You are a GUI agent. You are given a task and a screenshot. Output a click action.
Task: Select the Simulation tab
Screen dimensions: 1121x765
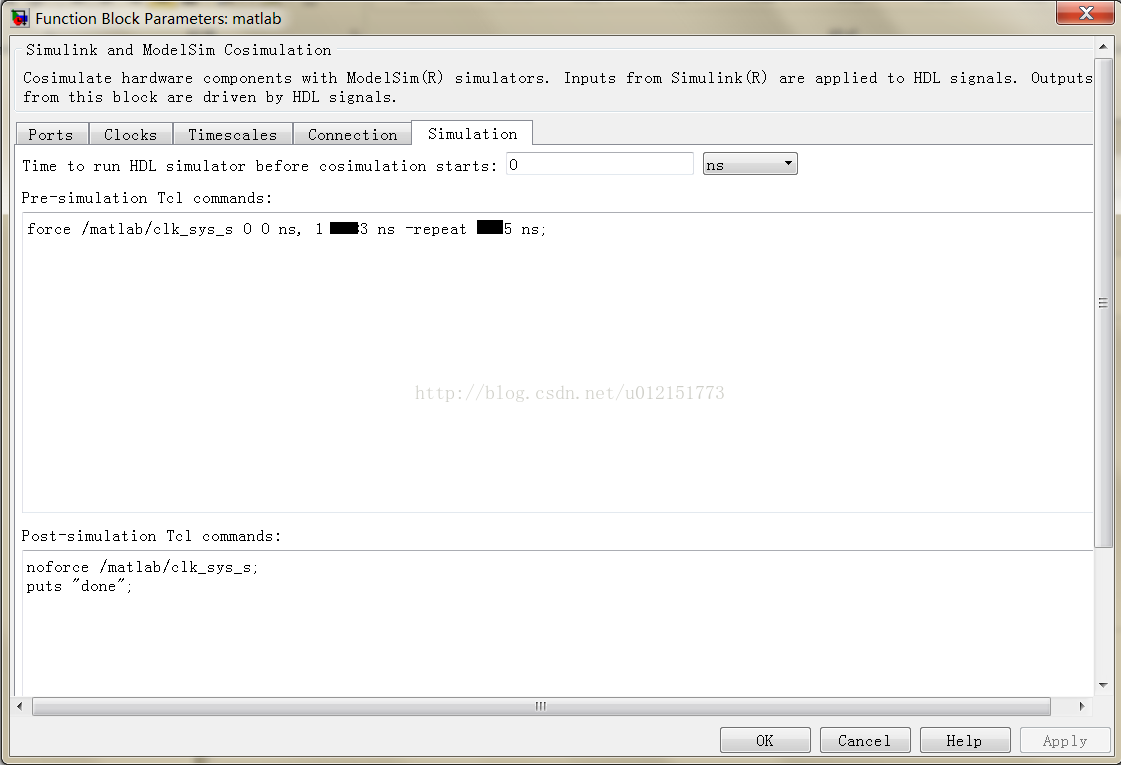pos(472,133)
